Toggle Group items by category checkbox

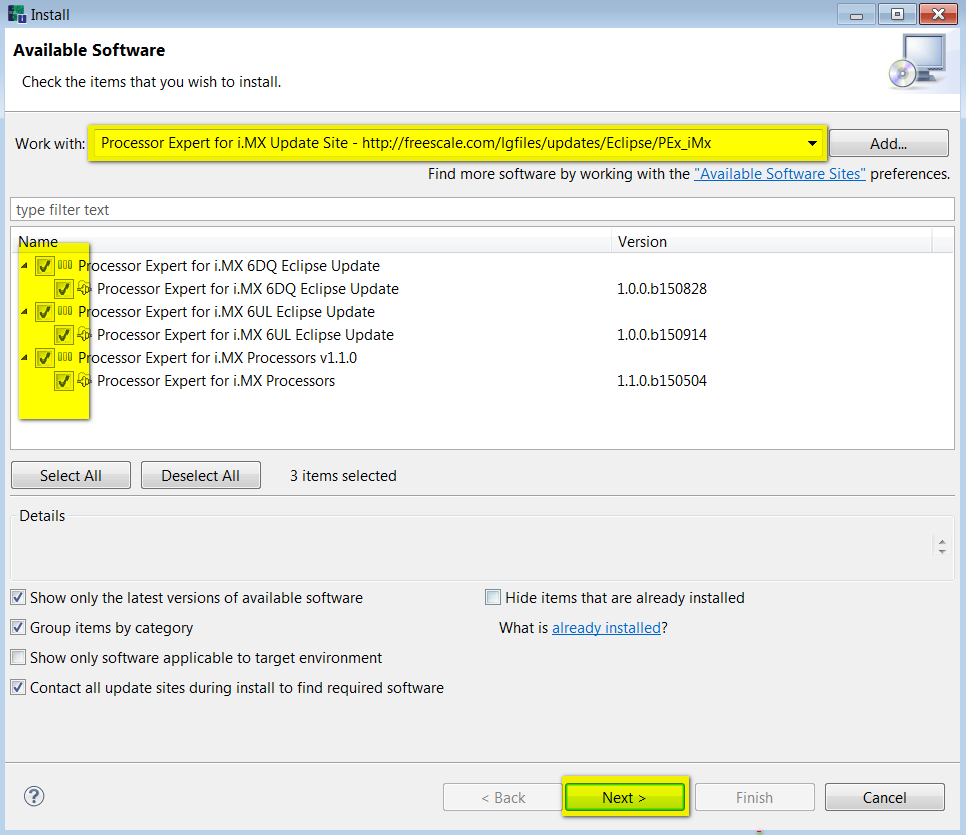pos(18,628)
